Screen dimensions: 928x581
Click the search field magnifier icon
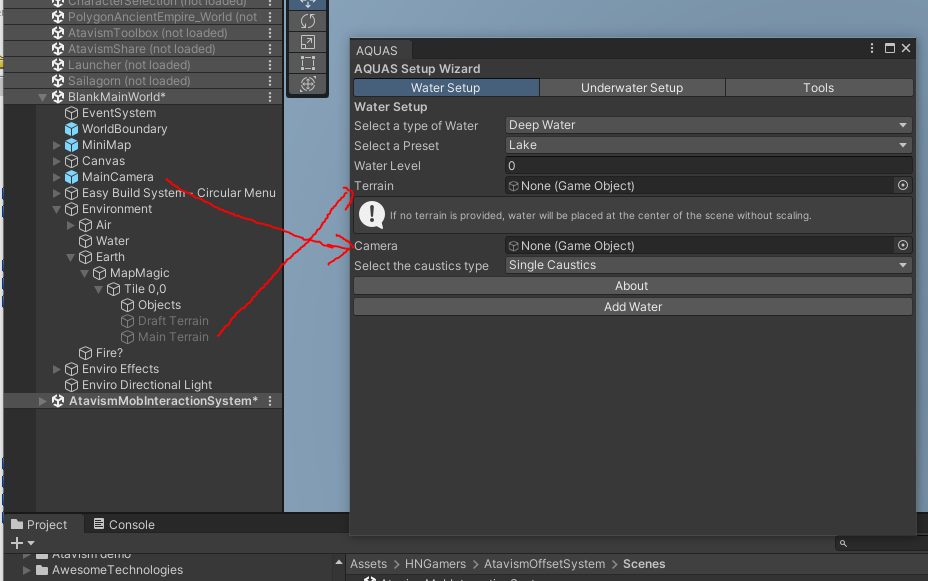[x=843, y=543]
